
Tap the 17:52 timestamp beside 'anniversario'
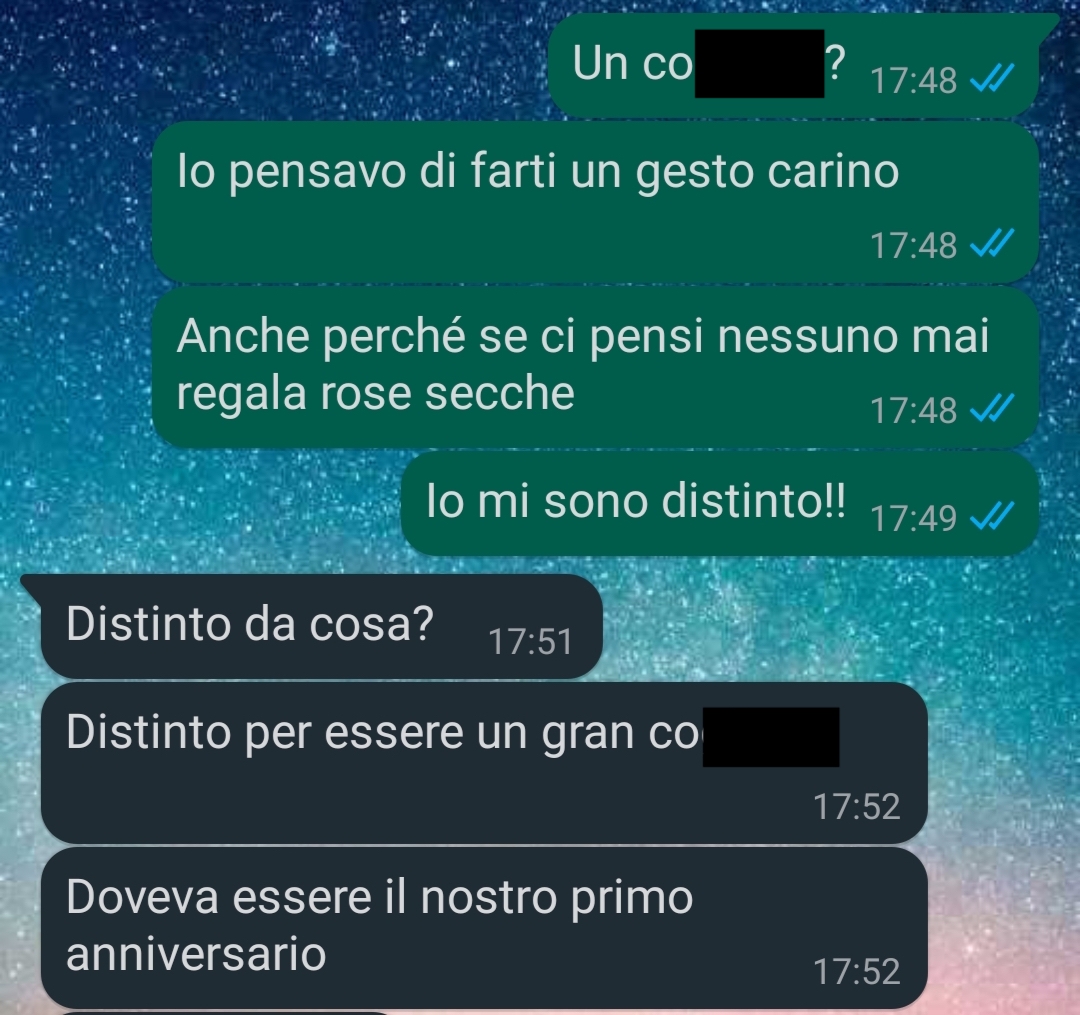click(857, 972)
